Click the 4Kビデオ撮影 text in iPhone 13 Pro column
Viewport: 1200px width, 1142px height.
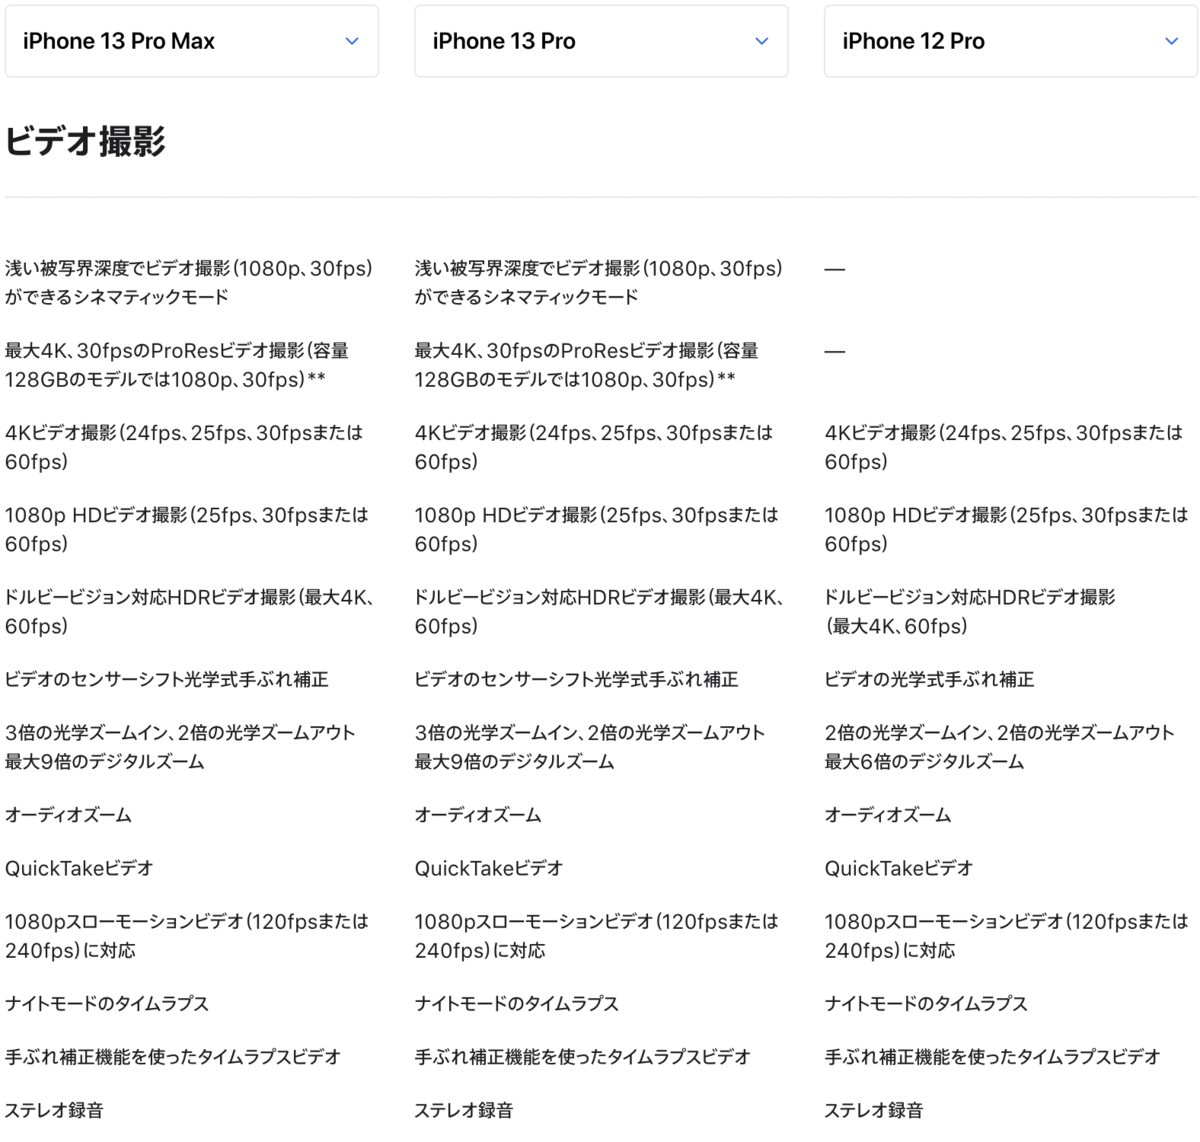click(594, 447)
